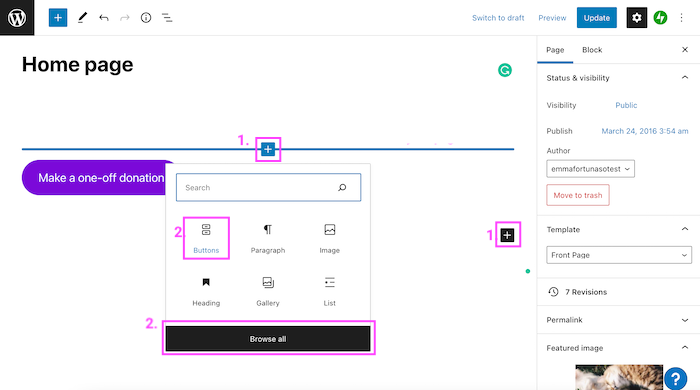This screenshot has height=390, width=700.
Task: Insert a Gallery block
Action: pyautogui.click(x=268, y=291)
